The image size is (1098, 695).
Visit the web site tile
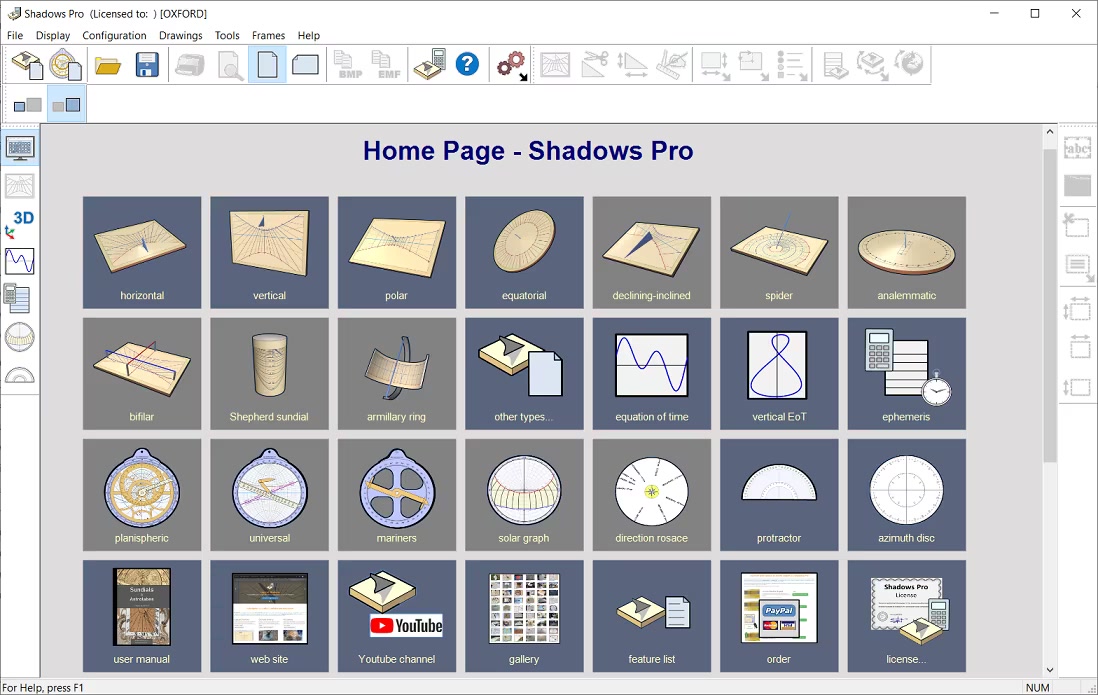pos(269,616)
